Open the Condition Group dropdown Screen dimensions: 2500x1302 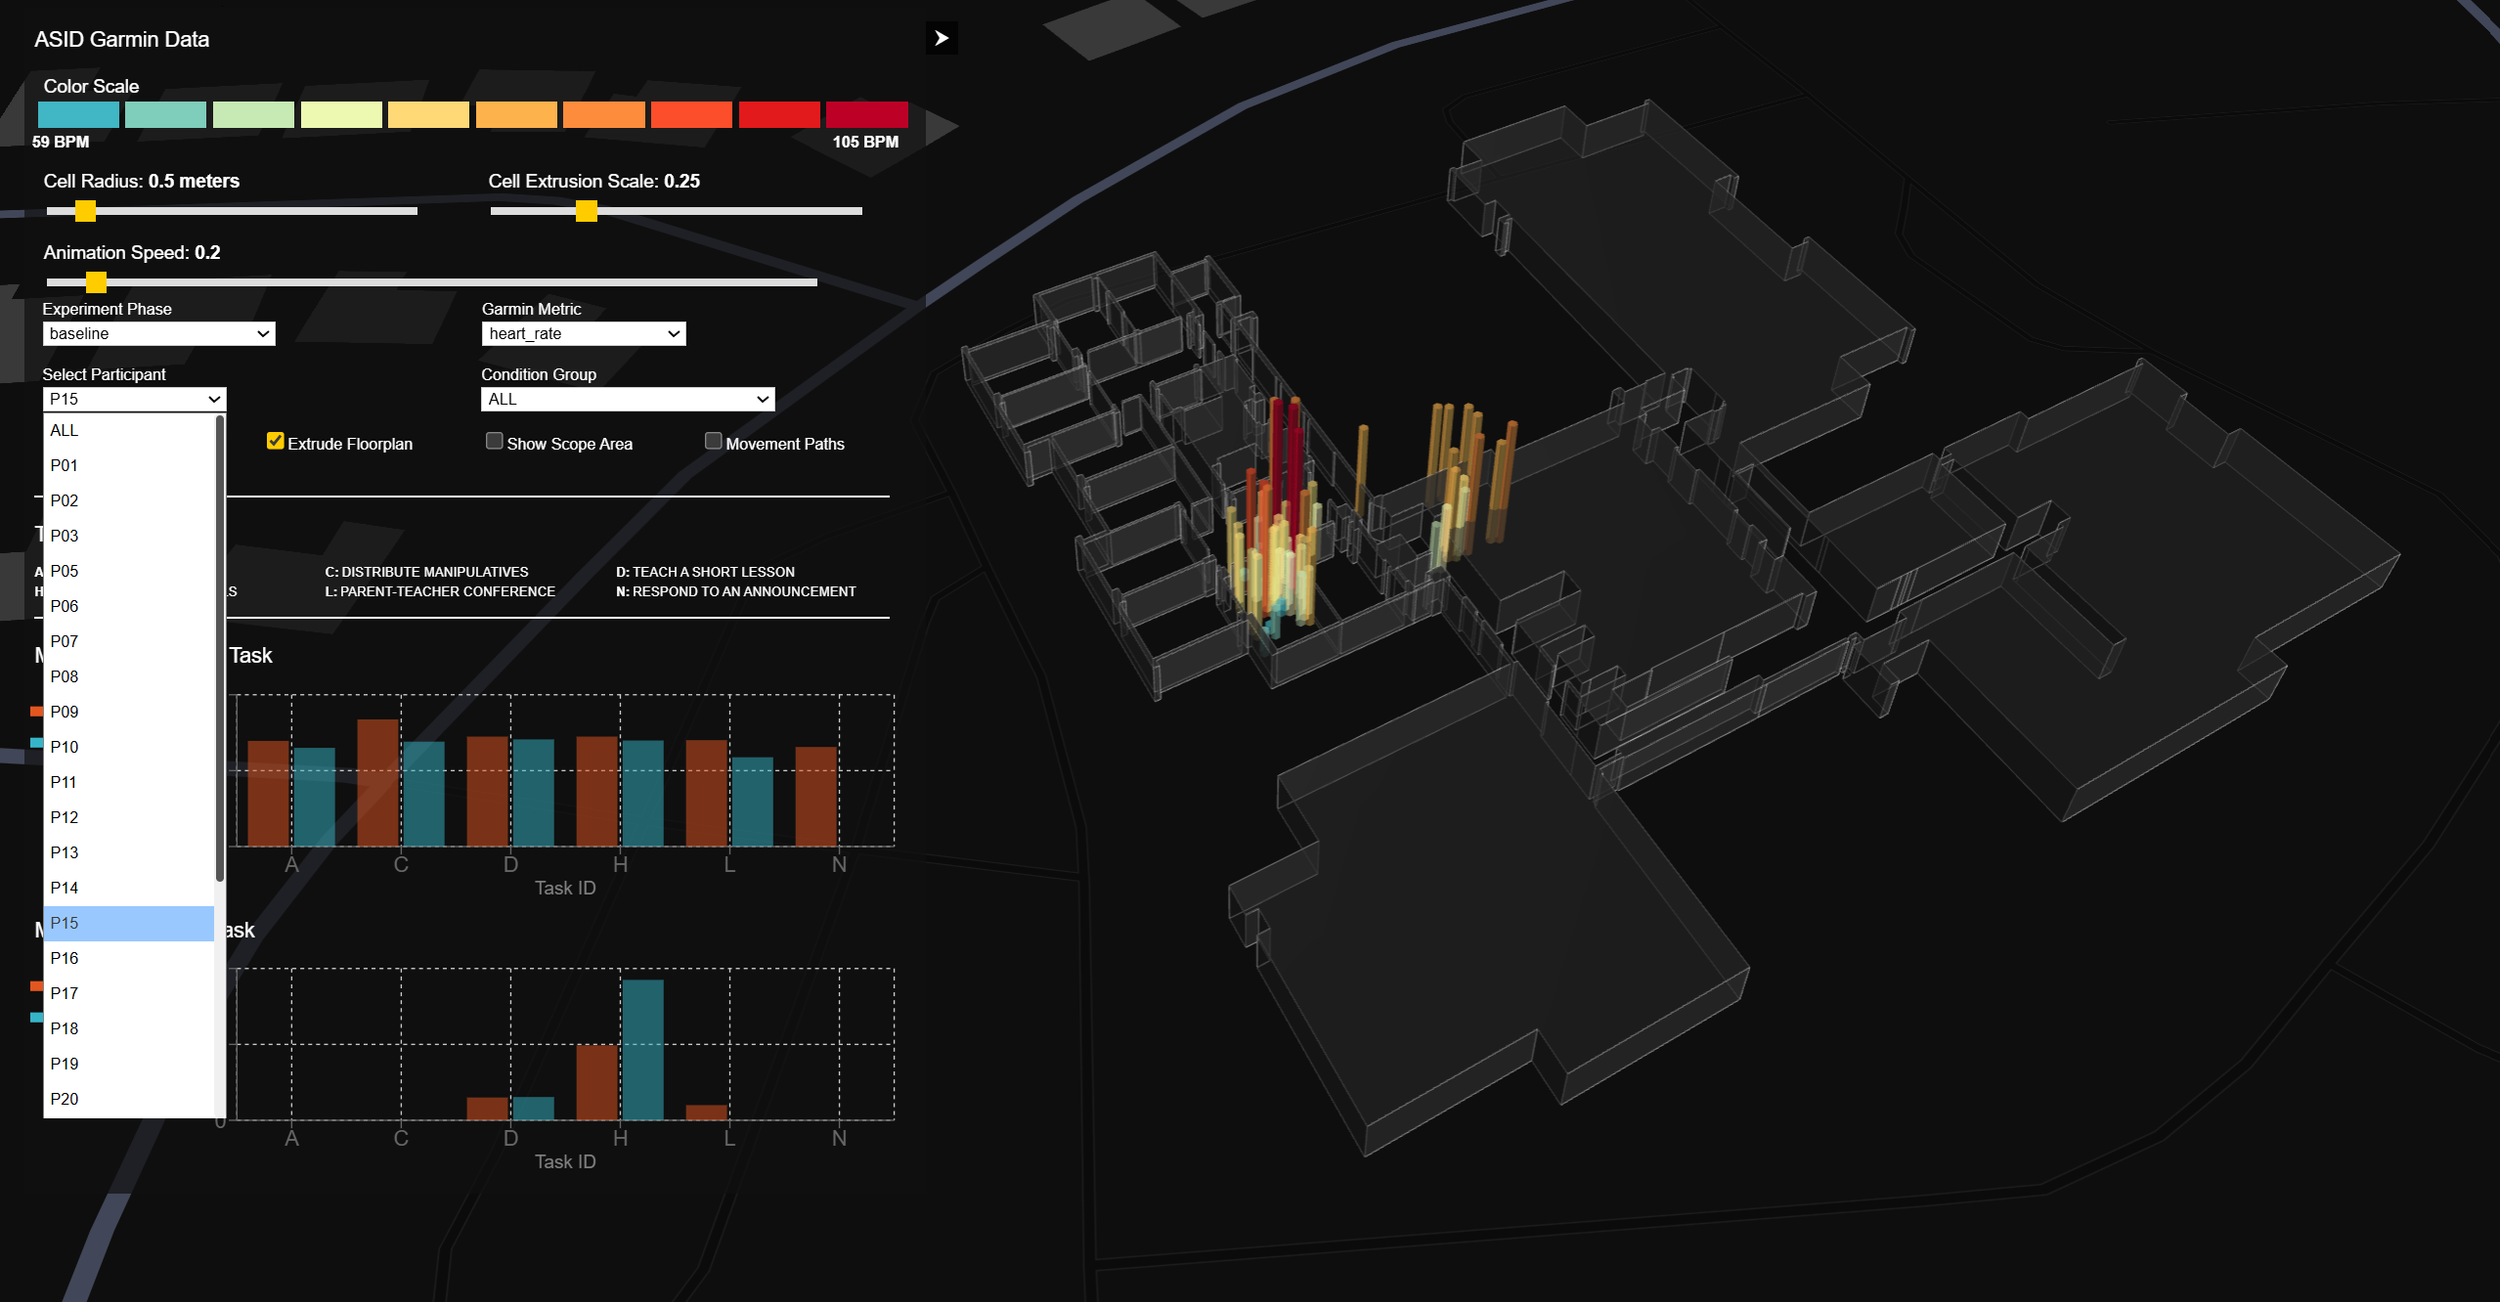627,400
